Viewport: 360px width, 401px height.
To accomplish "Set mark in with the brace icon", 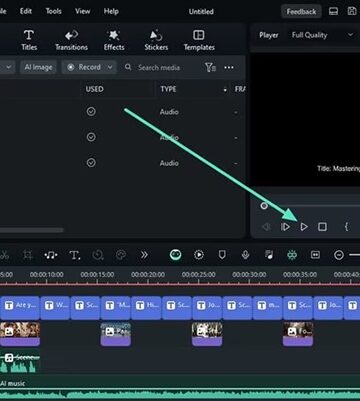I will 346,227.
